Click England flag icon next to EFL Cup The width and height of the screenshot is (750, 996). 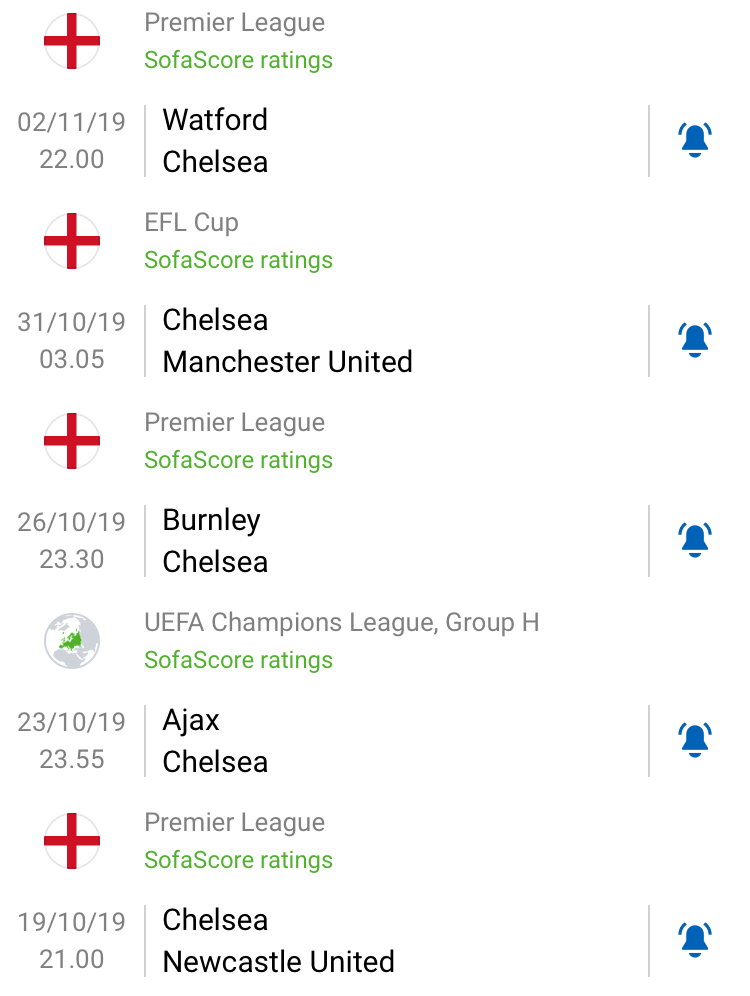pyautogui.click(x=72, y=241)
